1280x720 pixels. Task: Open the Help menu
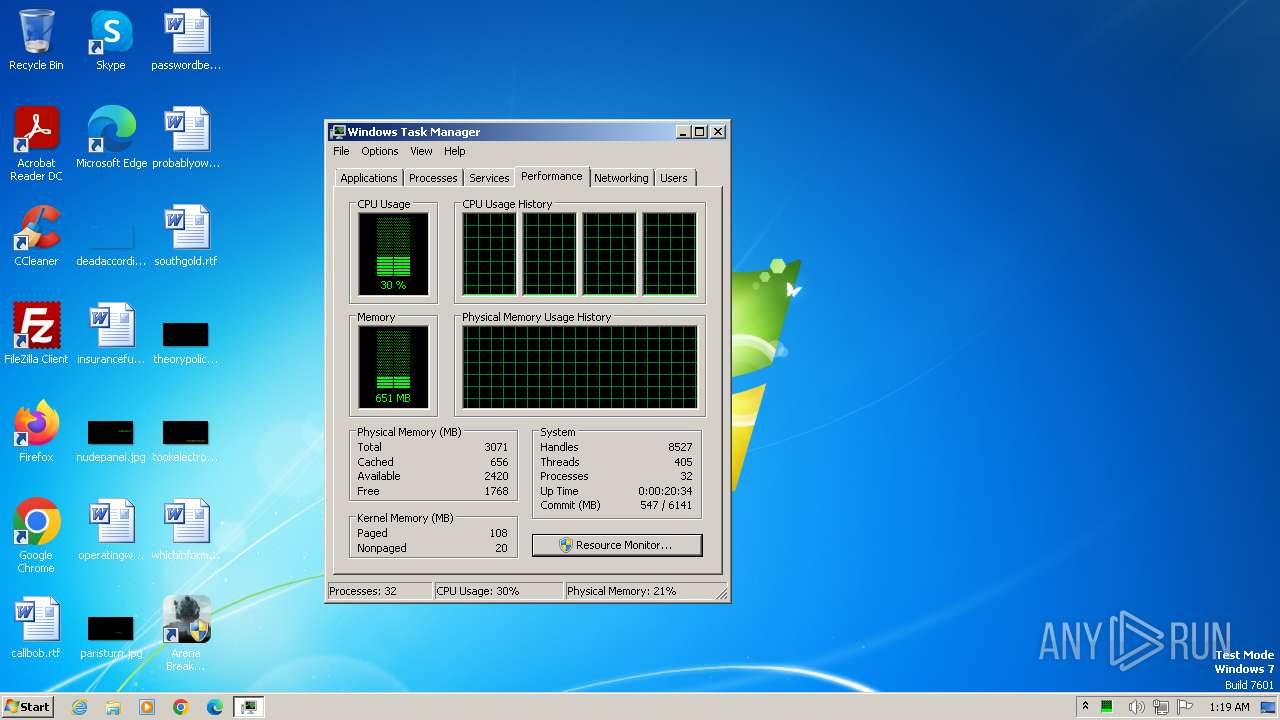[x=455, y=151]
